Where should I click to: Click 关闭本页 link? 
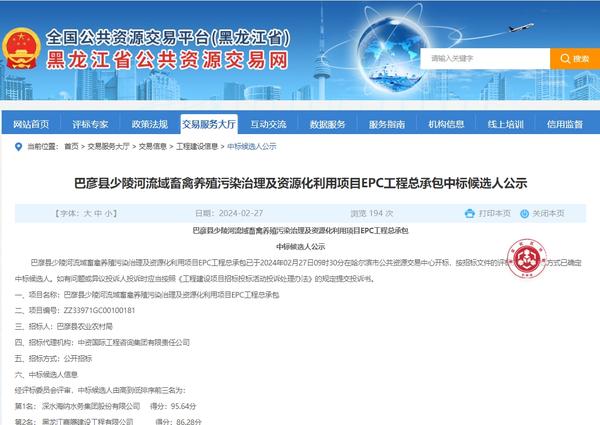(548, 213)
